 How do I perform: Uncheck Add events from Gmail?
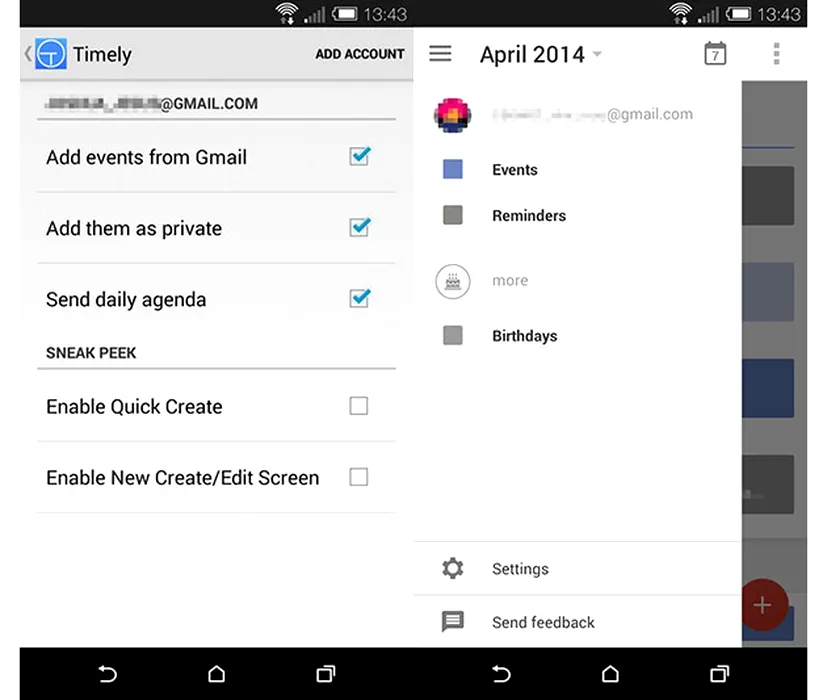(x=359, y=157)
